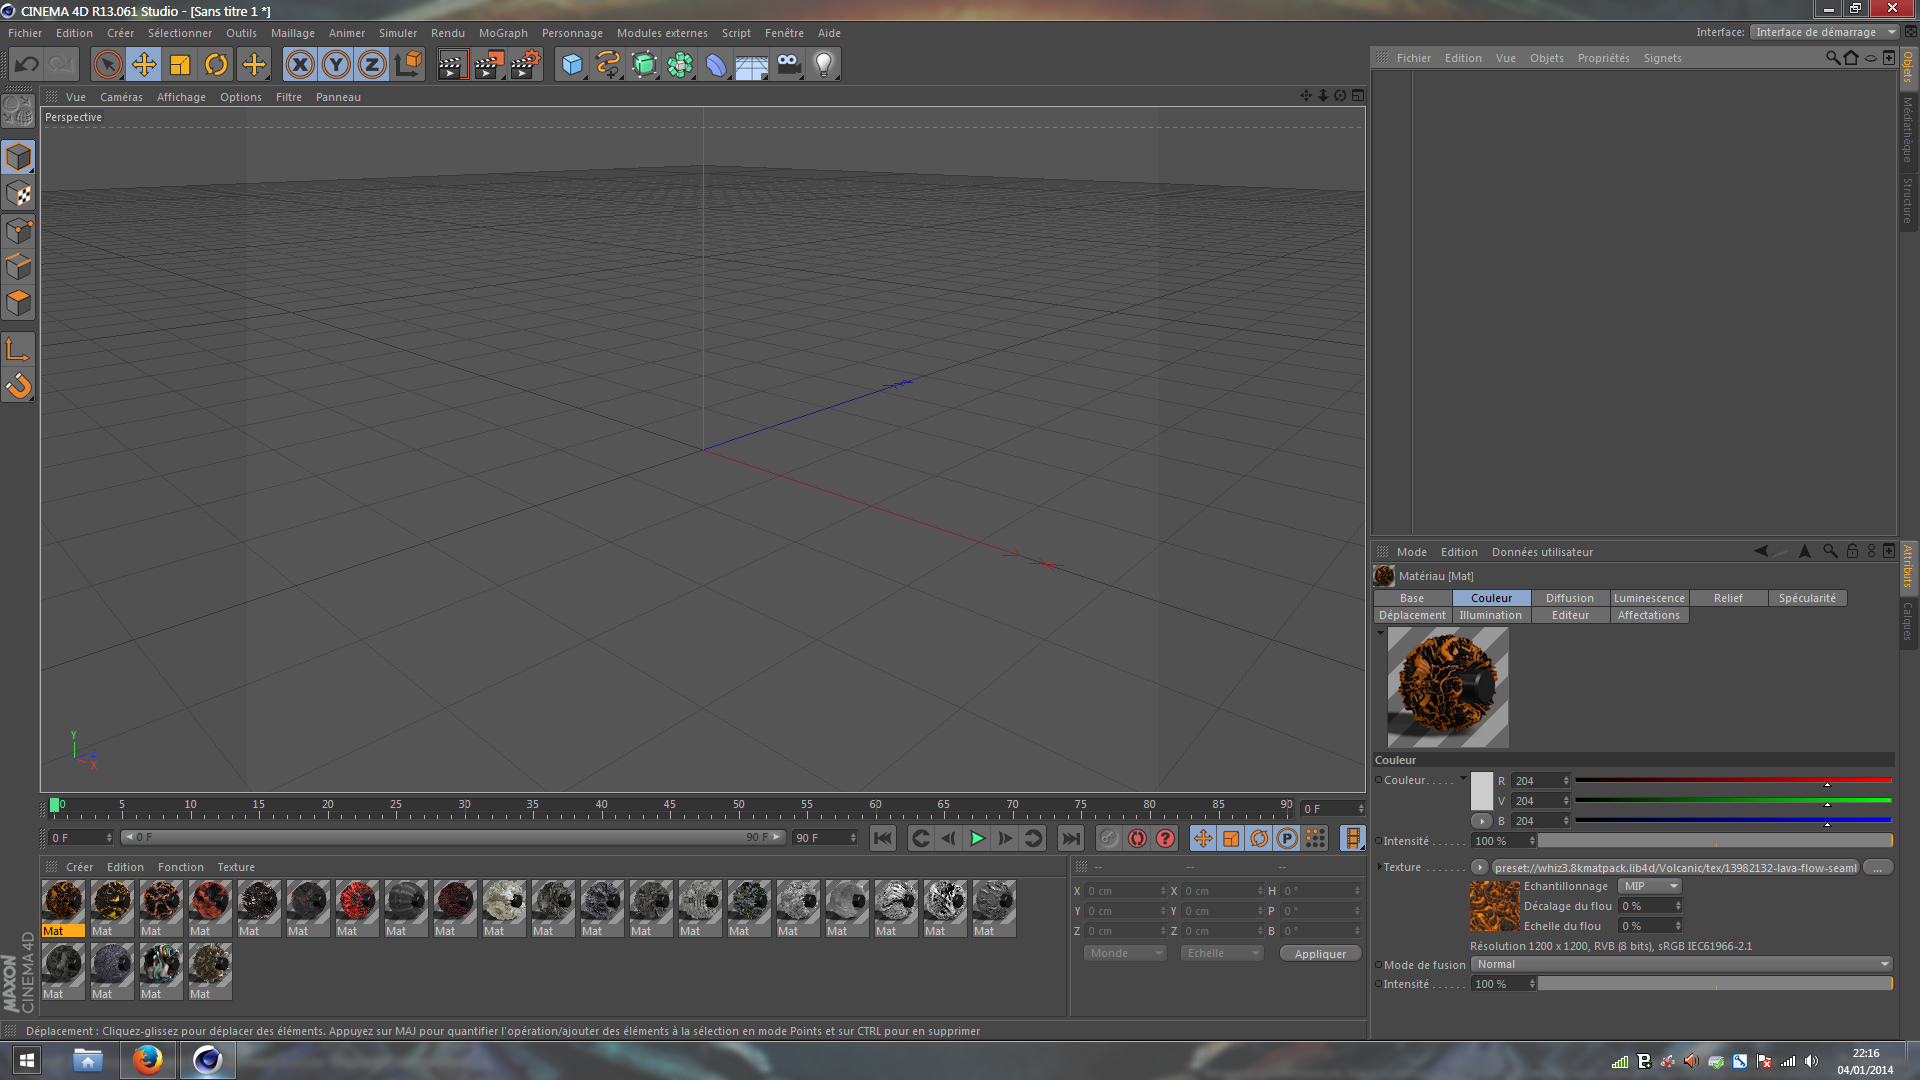Add a Cube primitive from the toolbar

[572, 64]
